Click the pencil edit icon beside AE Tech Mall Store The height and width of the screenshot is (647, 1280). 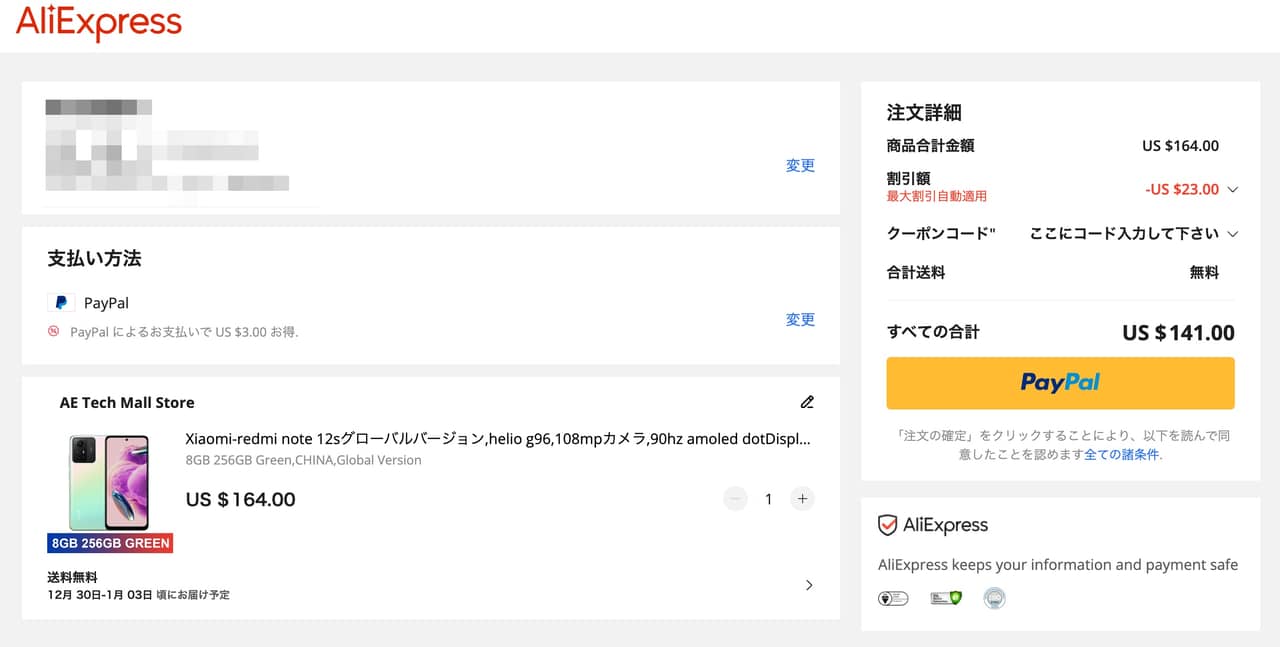click(807, 402)
